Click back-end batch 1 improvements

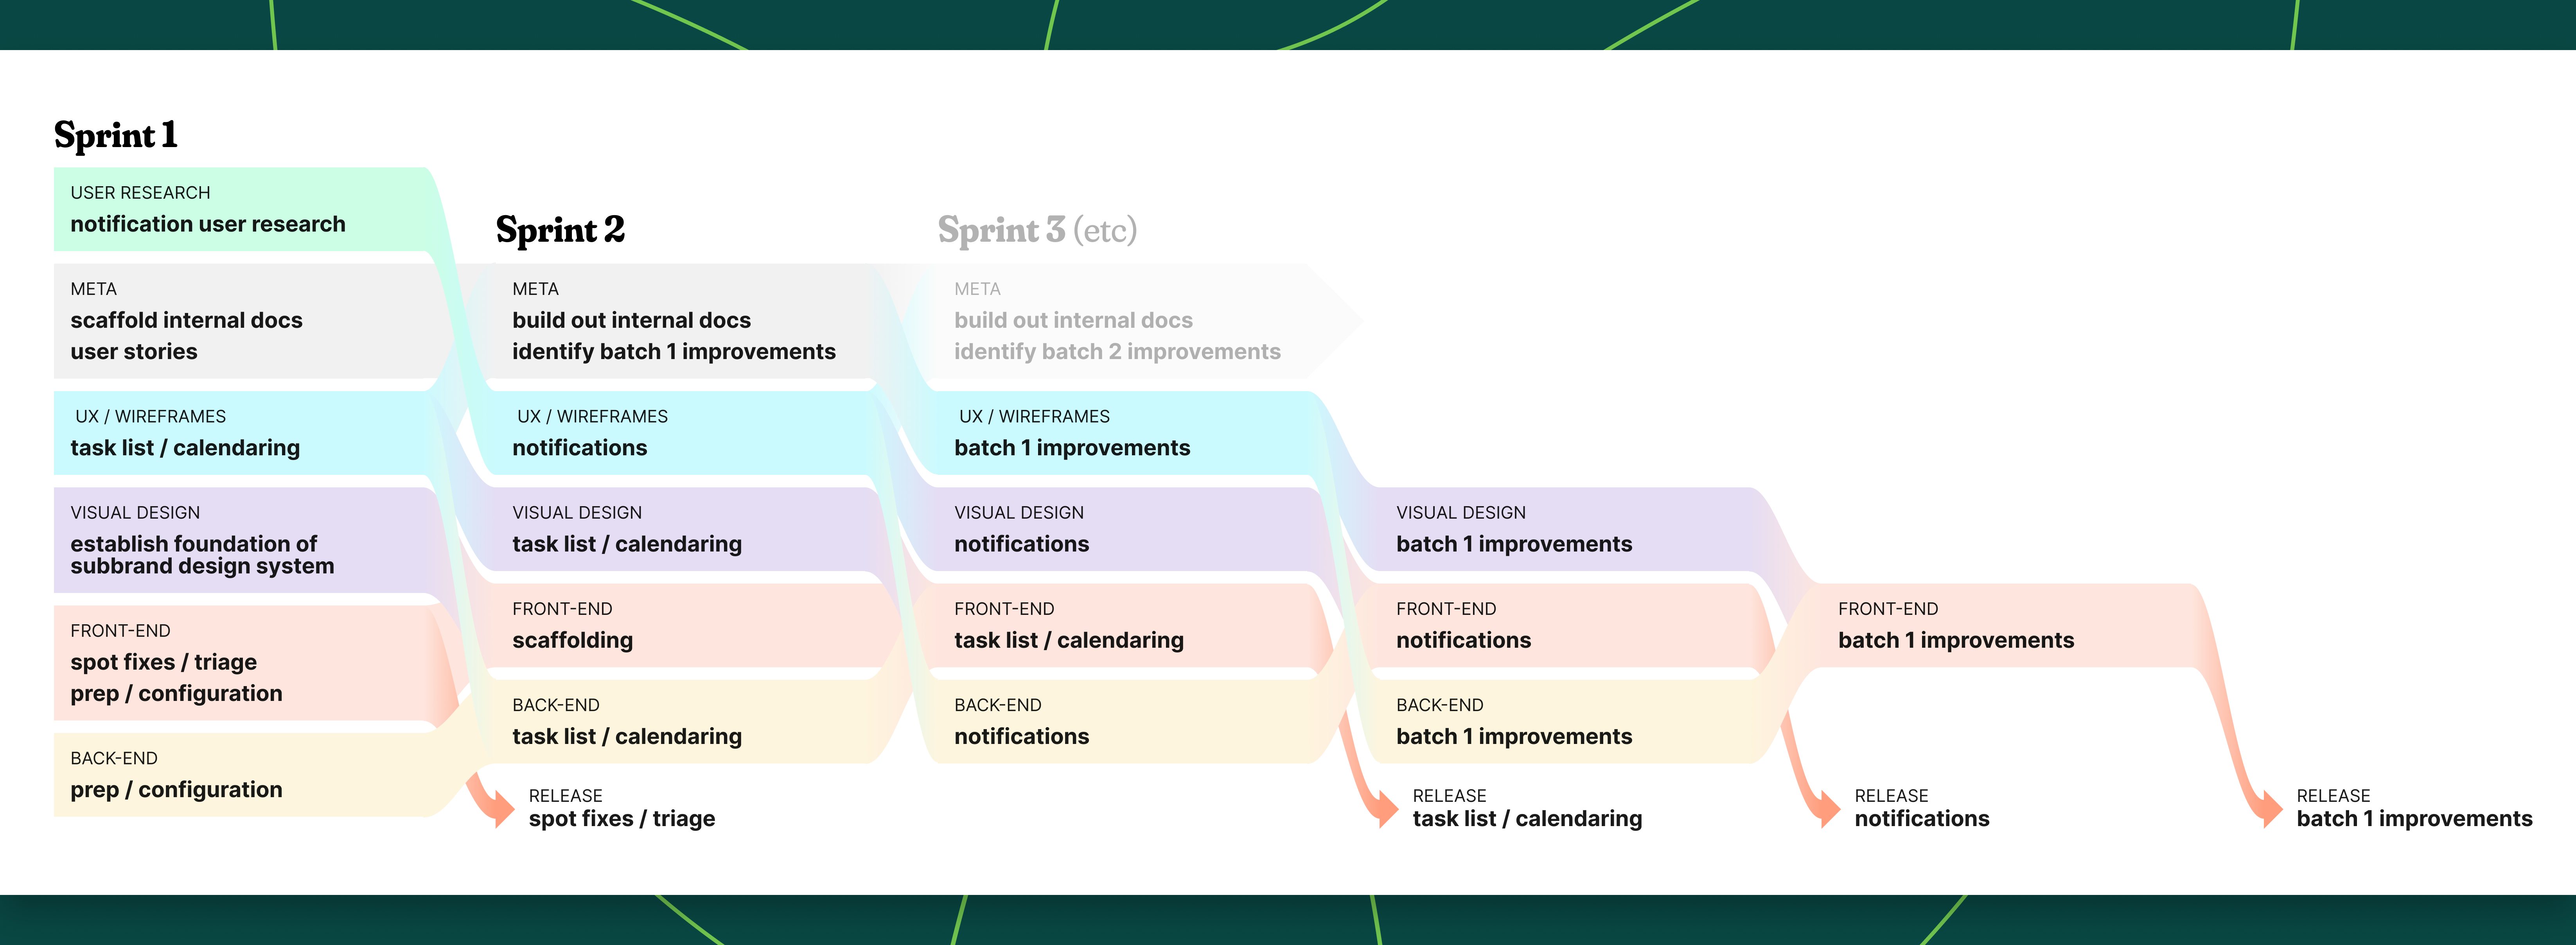click(1514, 736)
